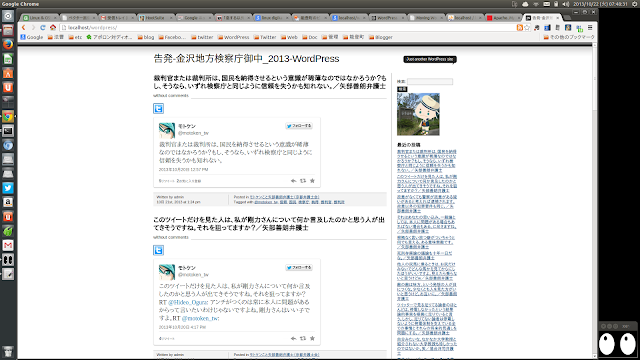
Task: Open the Web bookmarks folder
Action: (289, 37)
